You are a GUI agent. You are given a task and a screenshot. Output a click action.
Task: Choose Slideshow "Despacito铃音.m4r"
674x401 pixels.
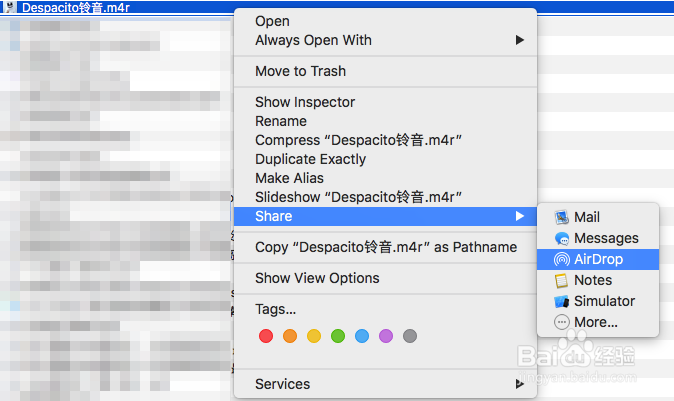pyautogui.click(x=385, y=197)
